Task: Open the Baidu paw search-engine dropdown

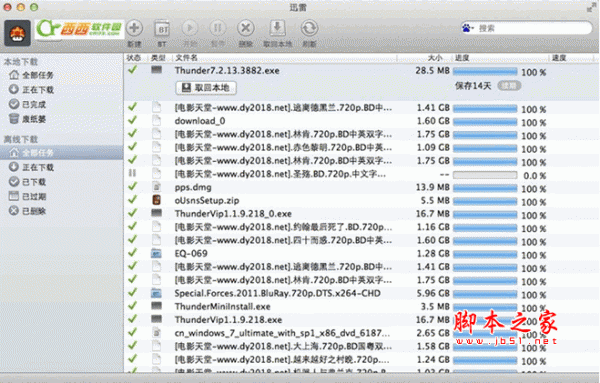Action: tap(468, 28)
